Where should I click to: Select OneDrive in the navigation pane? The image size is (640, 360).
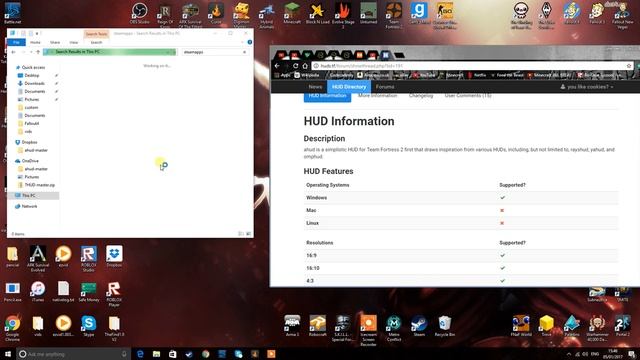click(x=30, y=161)
